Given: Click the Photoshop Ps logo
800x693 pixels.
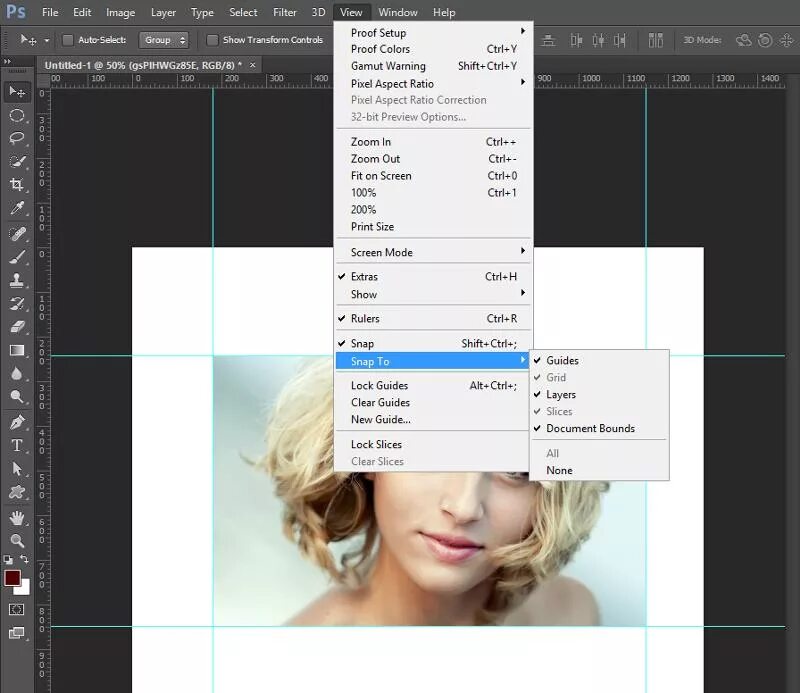Looking at the screenshot, I should pyautogui.click(x=16, y=11).
